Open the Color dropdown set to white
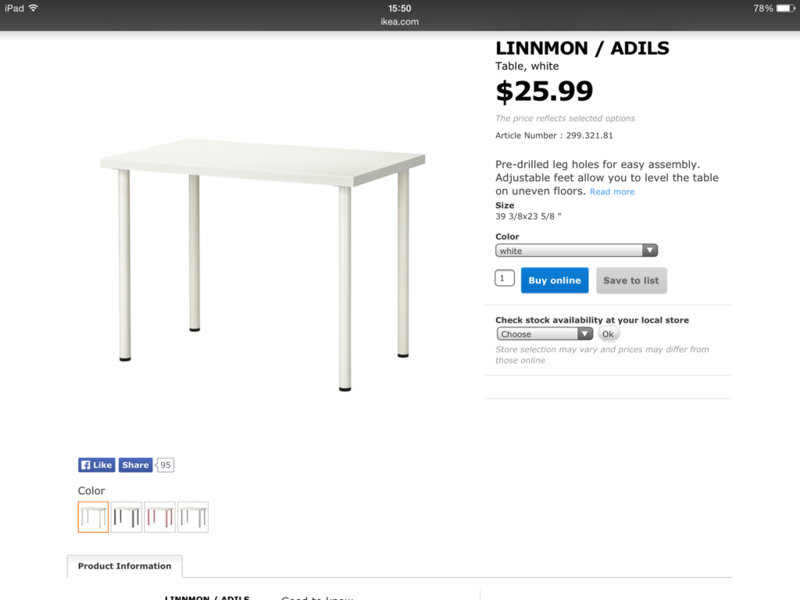Image resolution: width=800 pixels, height=600 pixels. [576, 251]
